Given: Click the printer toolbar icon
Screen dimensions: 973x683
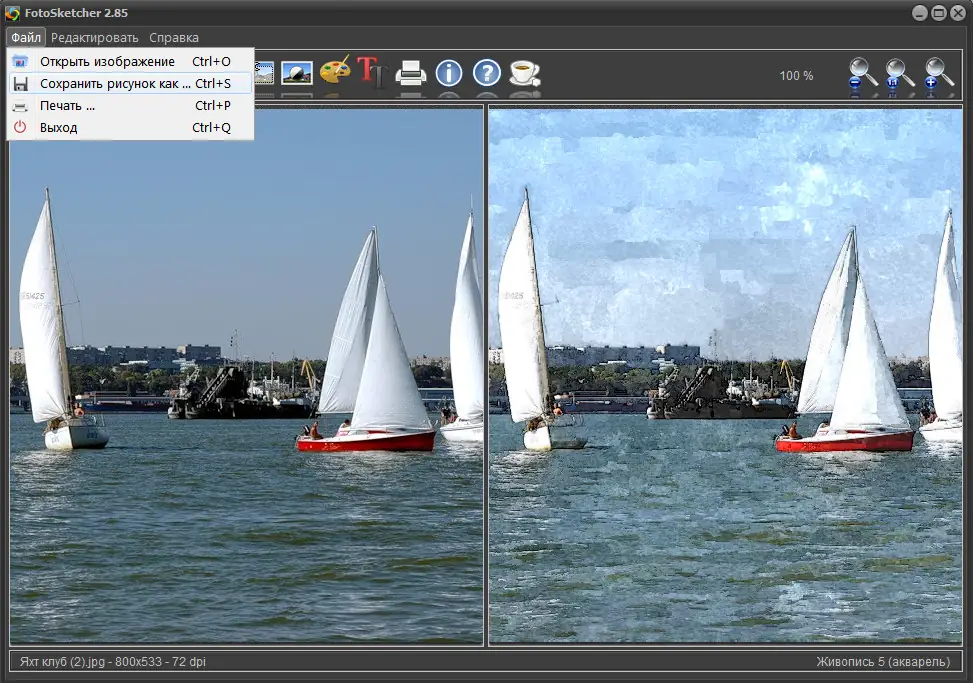Looking at the screenshot, I should (x=411, y=73).
